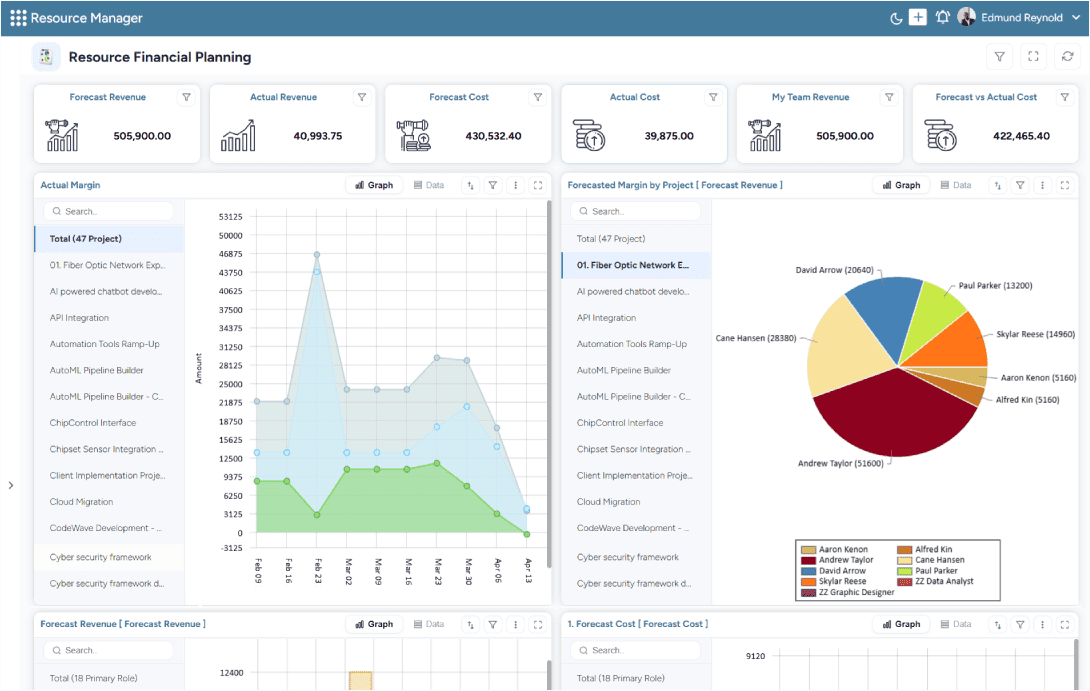Click Actual Margin panel vertical scrollbar
The height and width of the screenshot is (691, 1090).
click(x=549, y=382)
